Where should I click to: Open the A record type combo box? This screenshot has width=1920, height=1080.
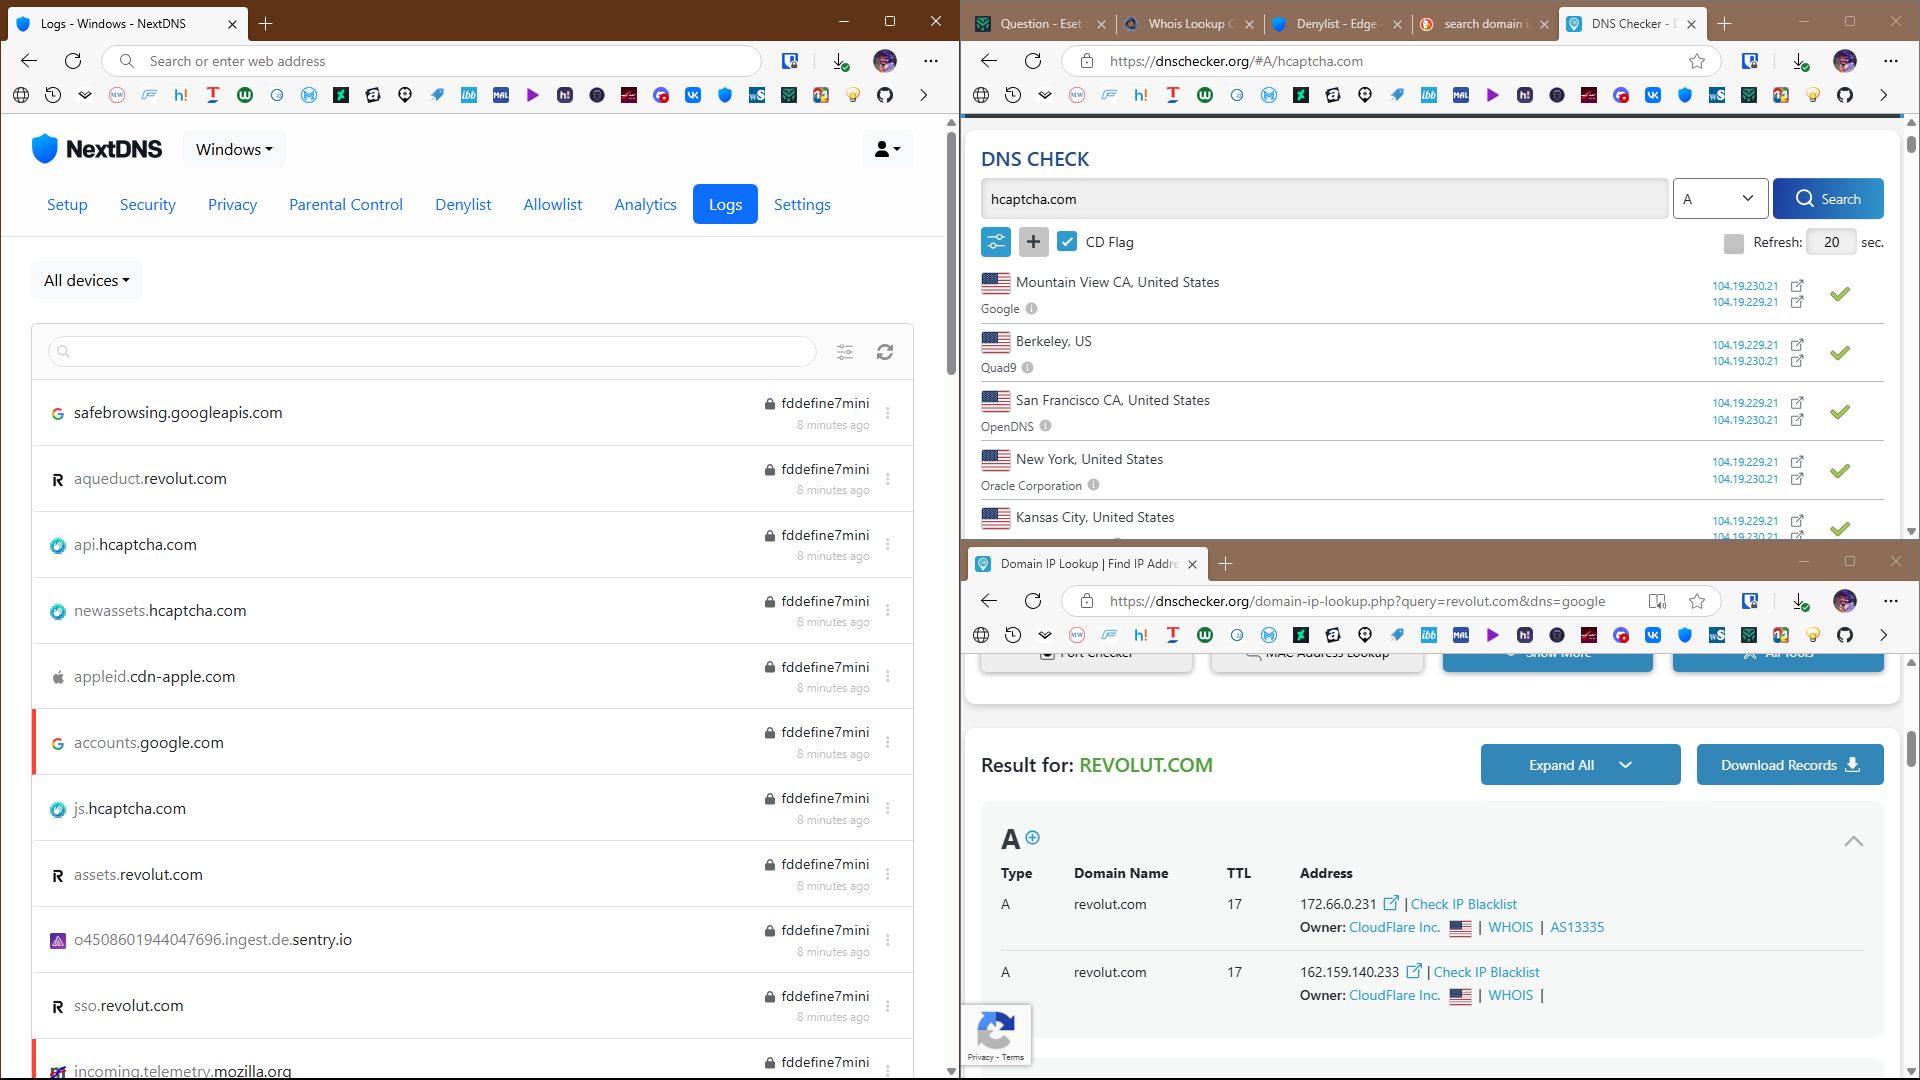[x=1719, y=198]
